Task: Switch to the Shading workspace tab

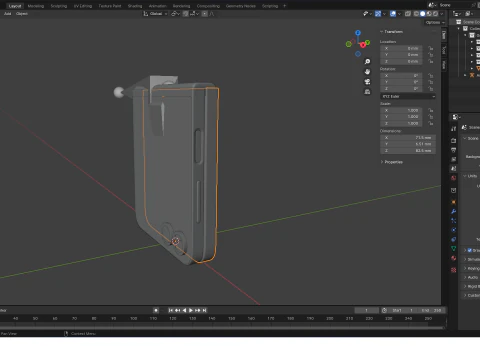Action: click(135, 6)
